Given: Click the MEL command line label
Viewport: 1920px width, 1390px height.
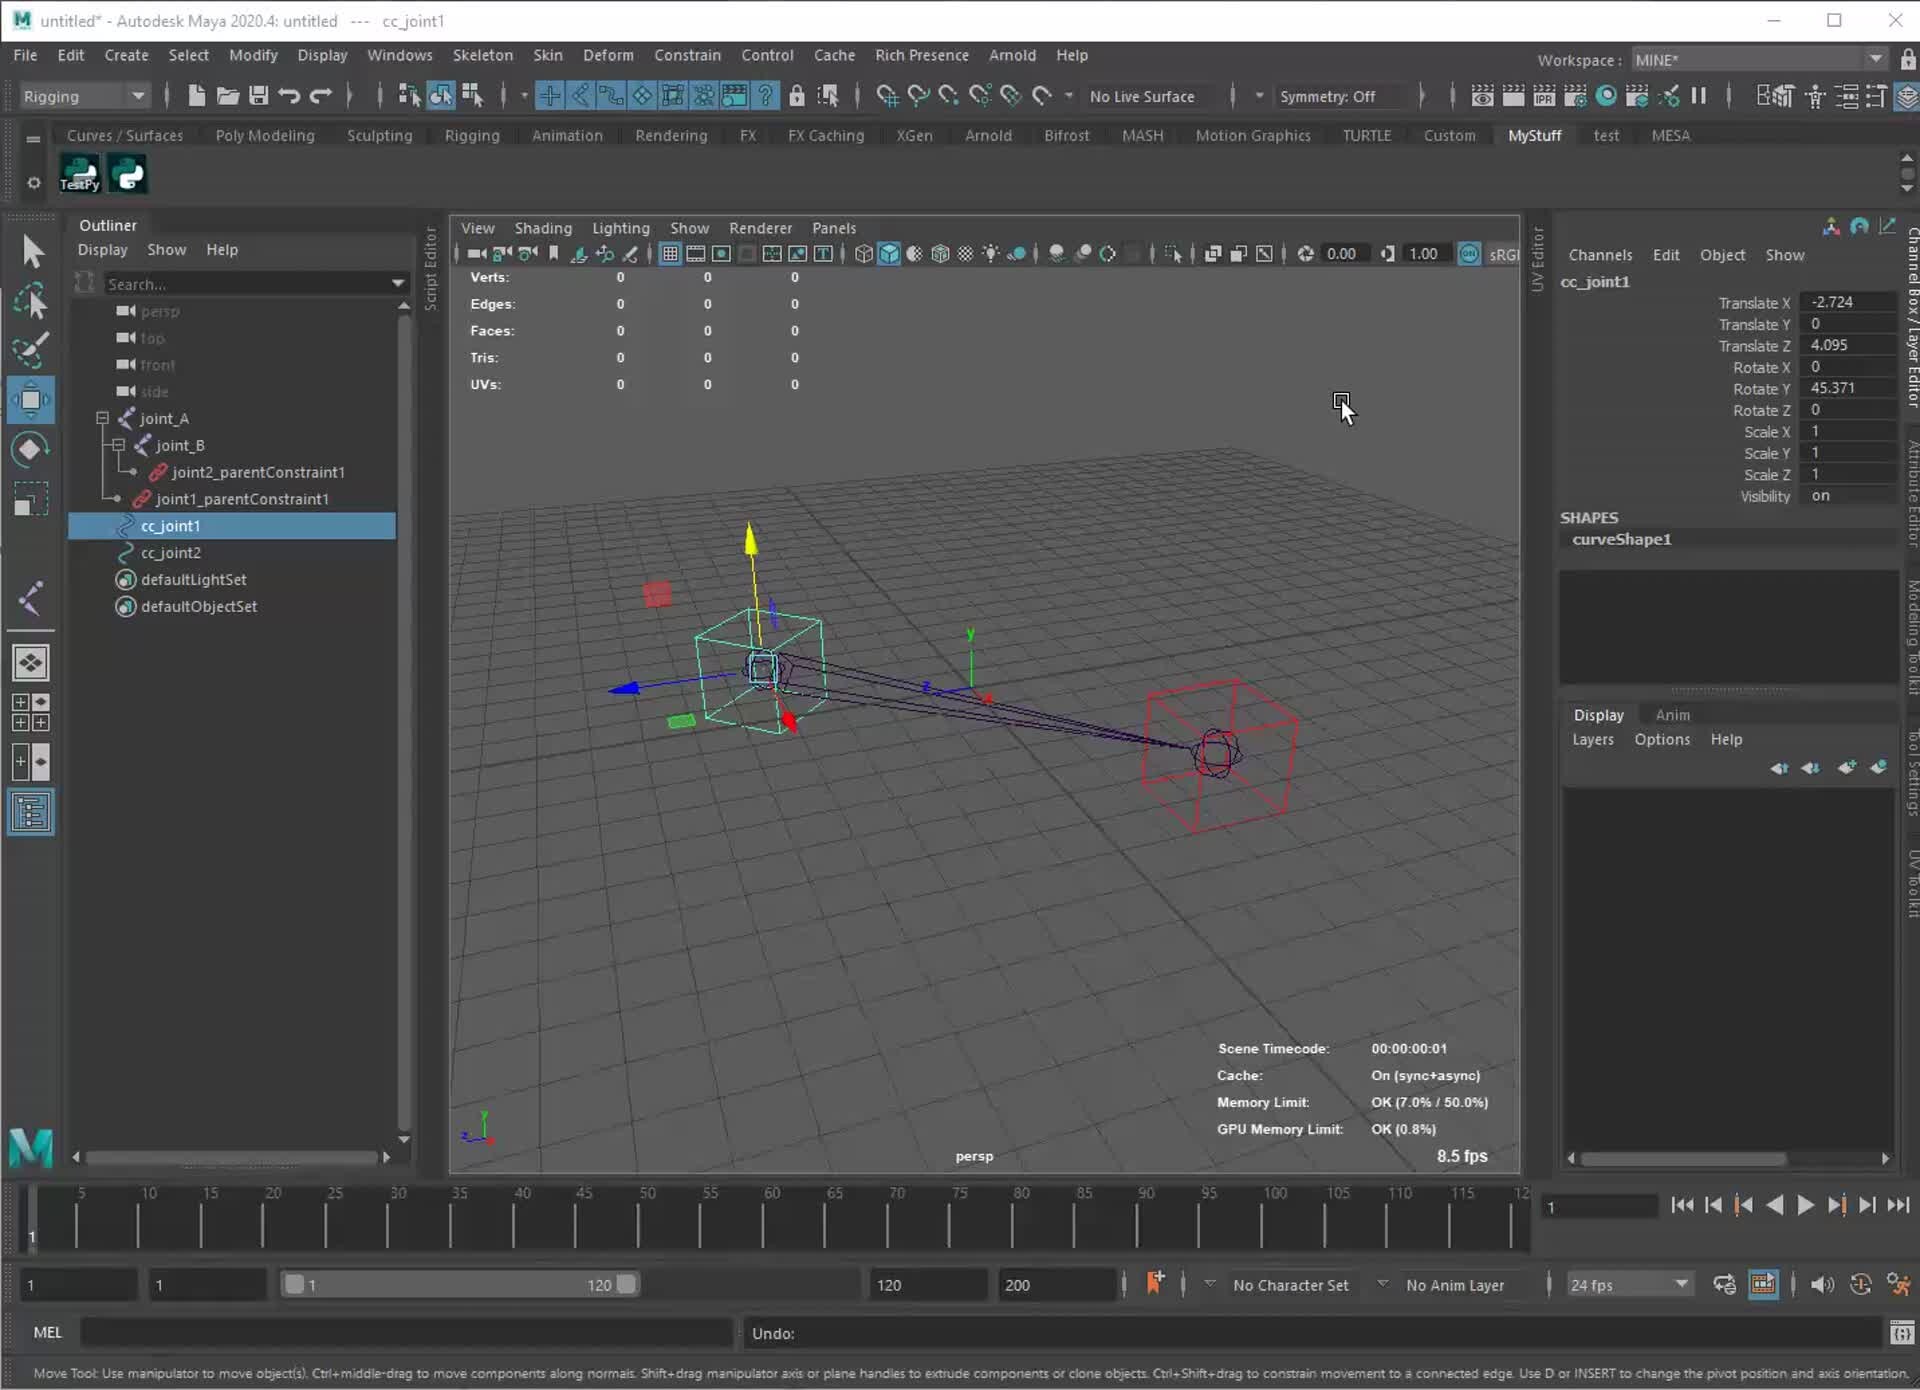Looking at the screenshot, I should (47, 1332).
